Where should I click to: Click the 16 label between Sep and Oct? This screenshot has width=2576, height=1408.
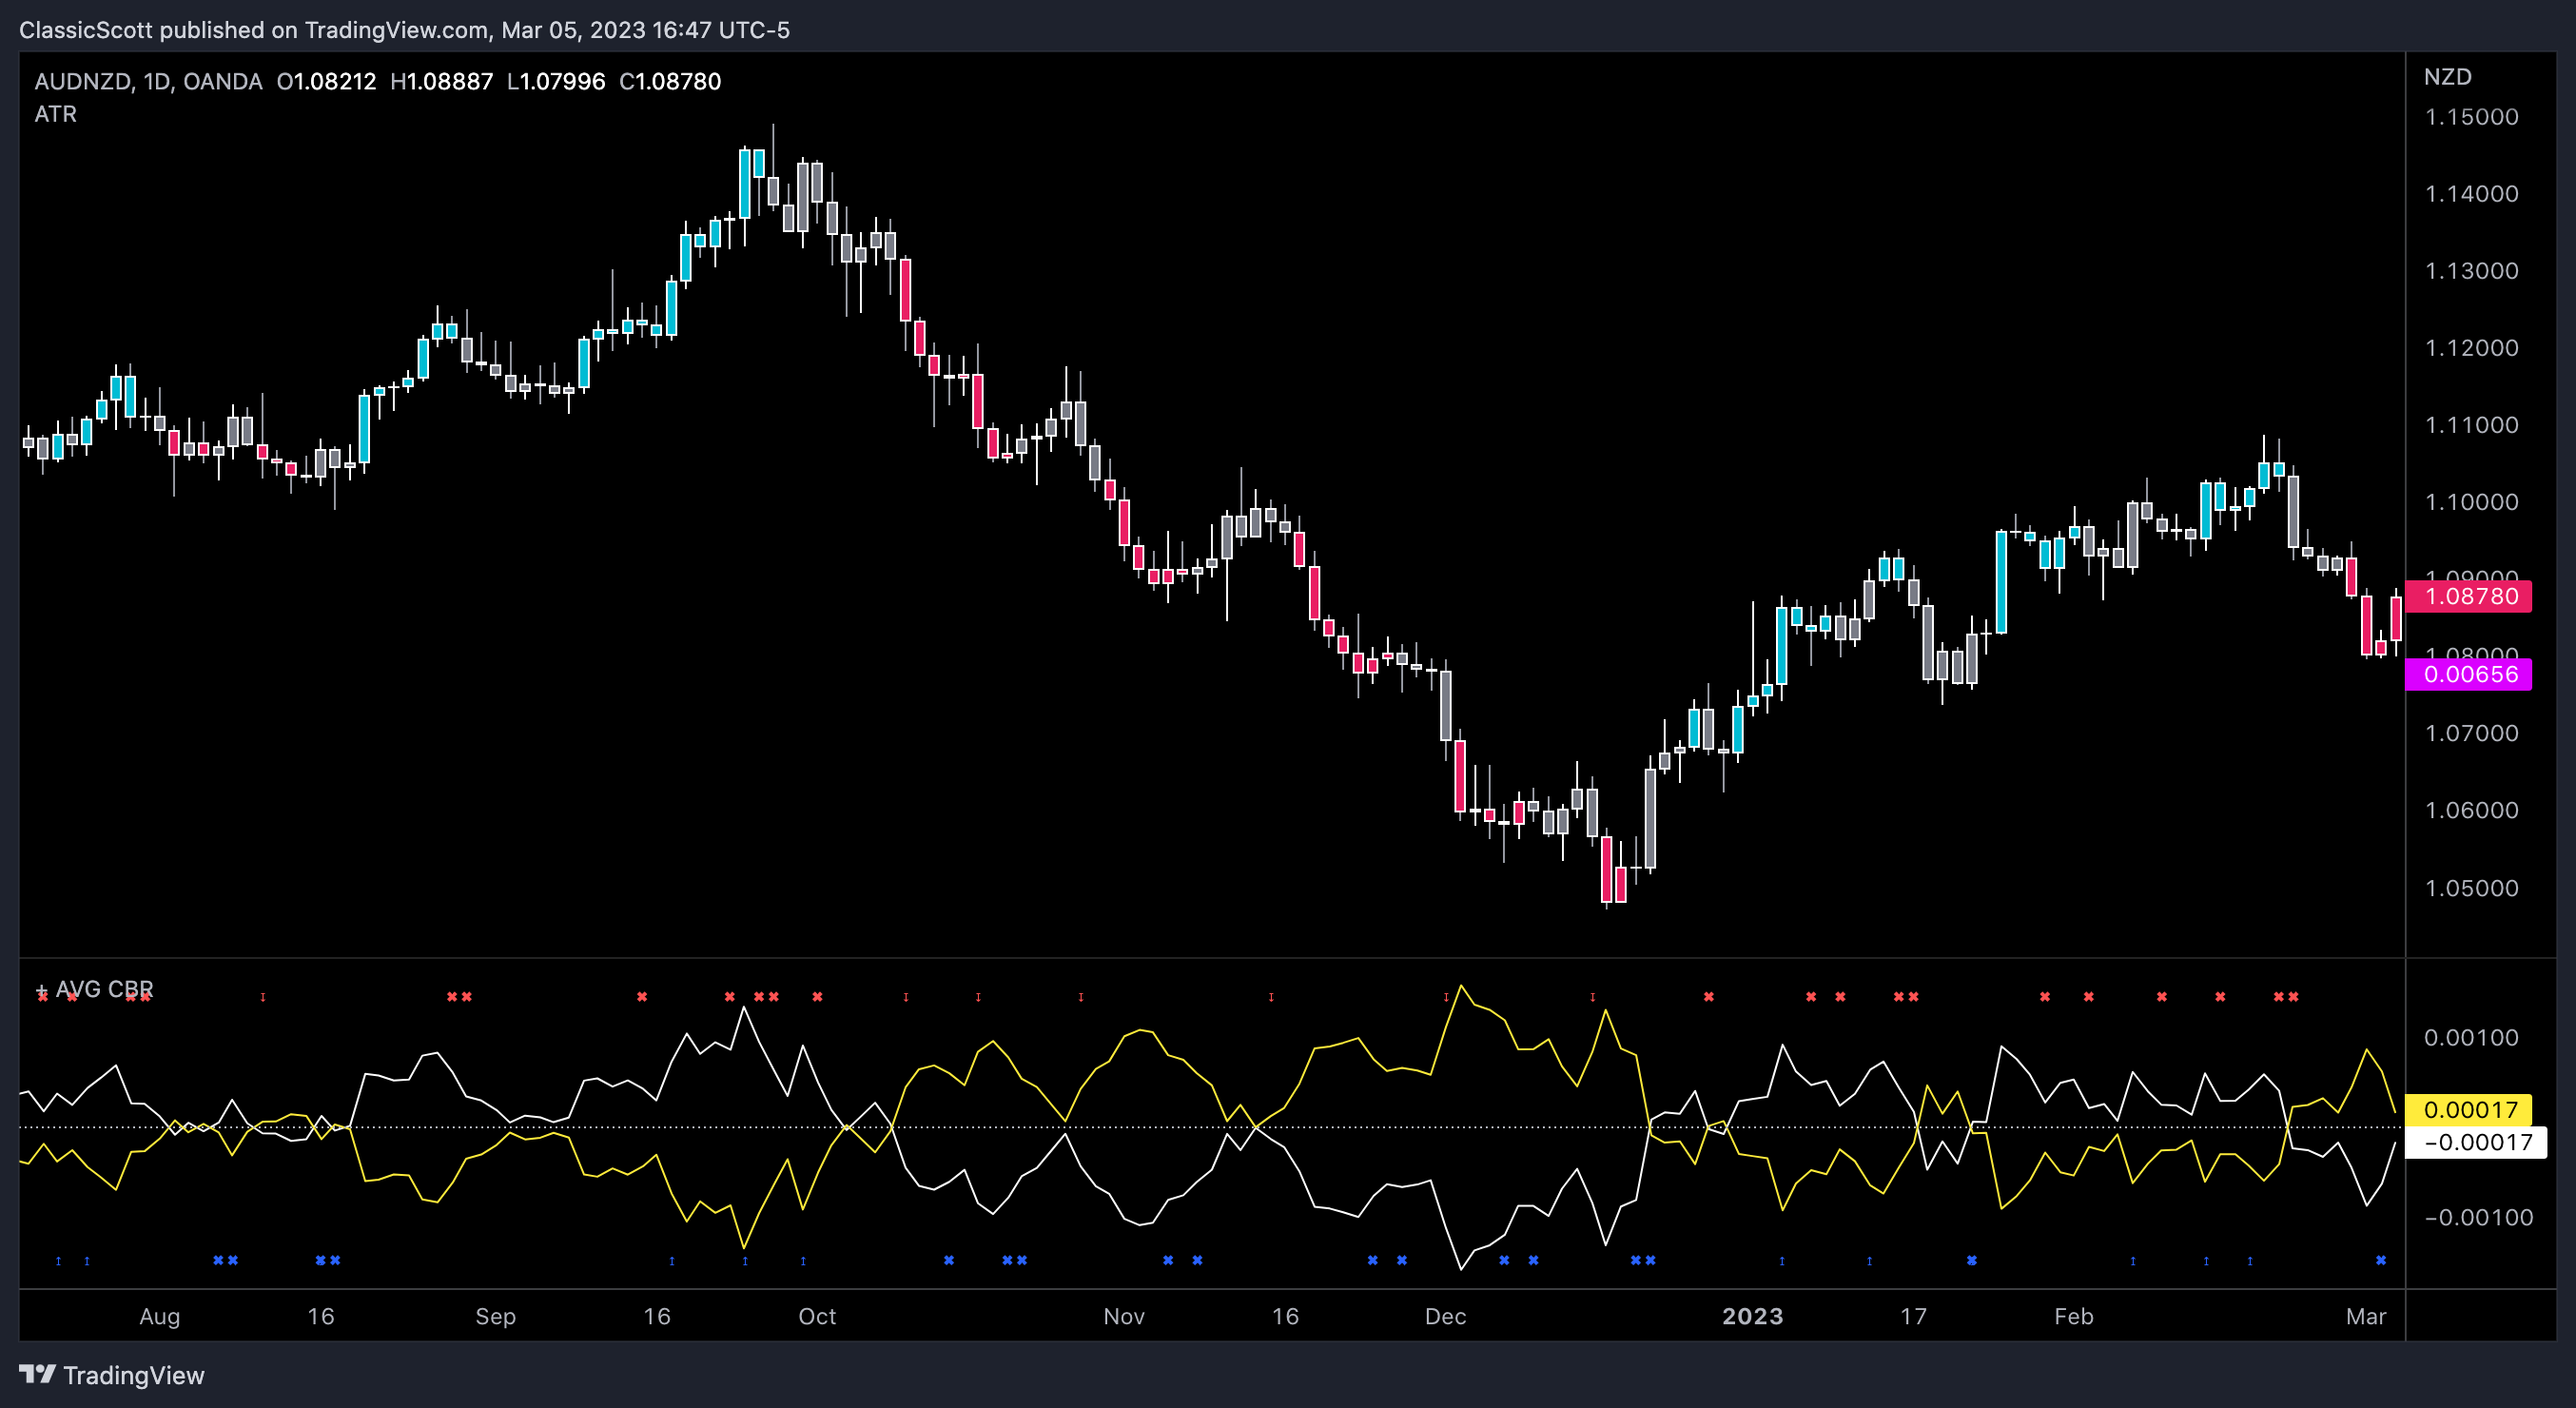(x=657, y=1316)
